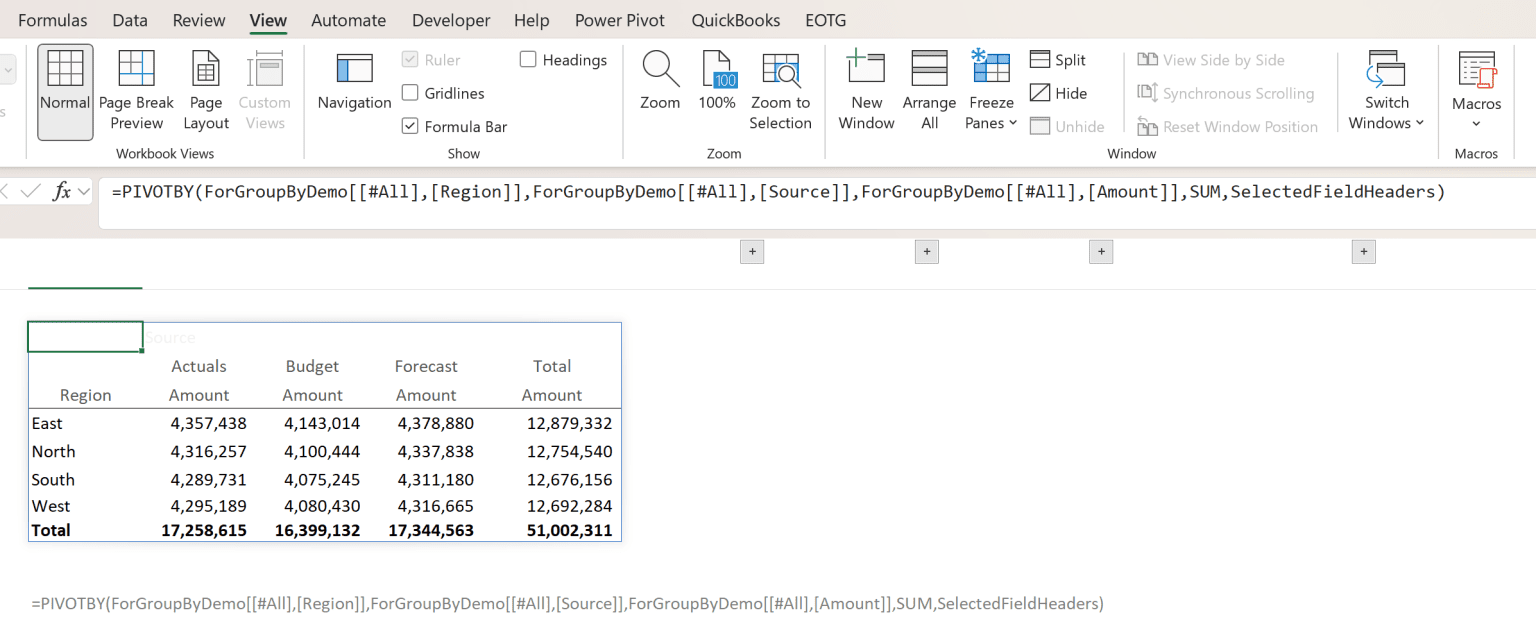Screen dimensions: 1536x640
Task: Set zoom to 100%
Action: (717, 80)
